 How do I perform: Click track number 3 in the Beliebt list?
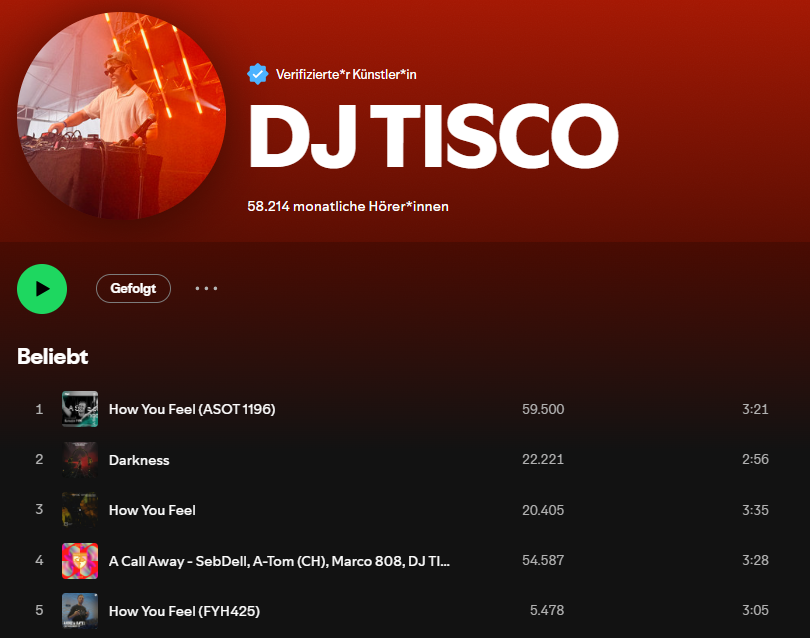(39, 509)
